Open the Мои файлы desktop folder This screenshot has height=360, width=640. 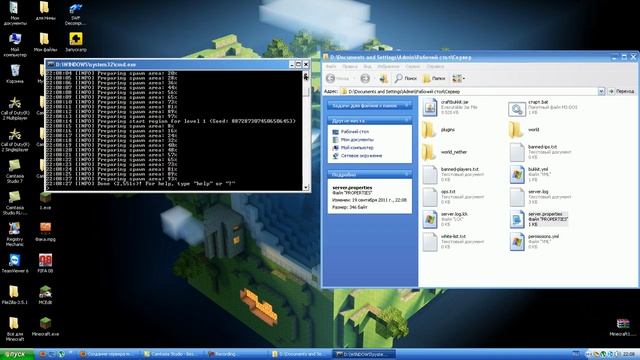45,42
